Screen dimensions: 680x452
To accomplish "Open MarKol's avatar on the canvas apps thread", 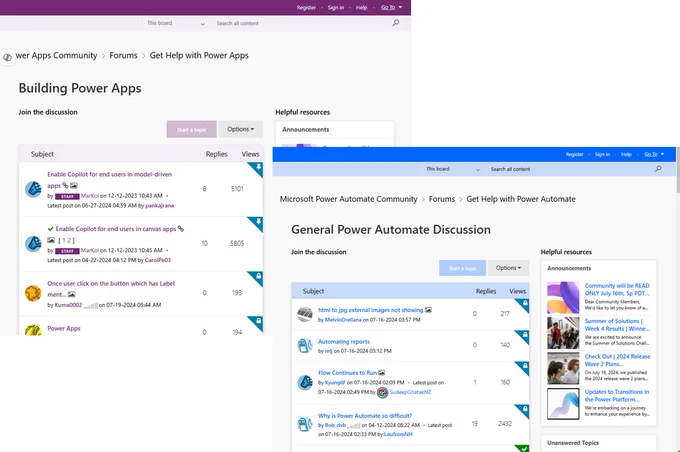I will [33, 244].
